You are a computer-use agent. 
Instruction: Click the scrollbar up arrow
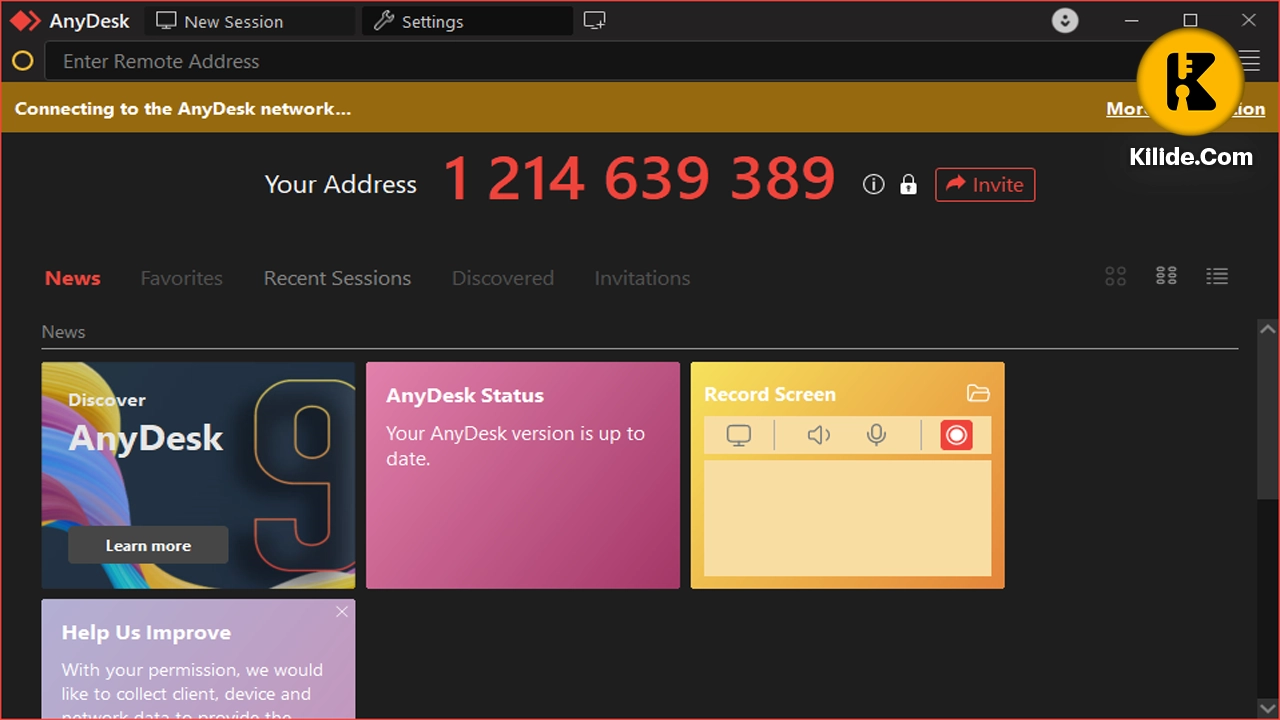pos(1268,329)
